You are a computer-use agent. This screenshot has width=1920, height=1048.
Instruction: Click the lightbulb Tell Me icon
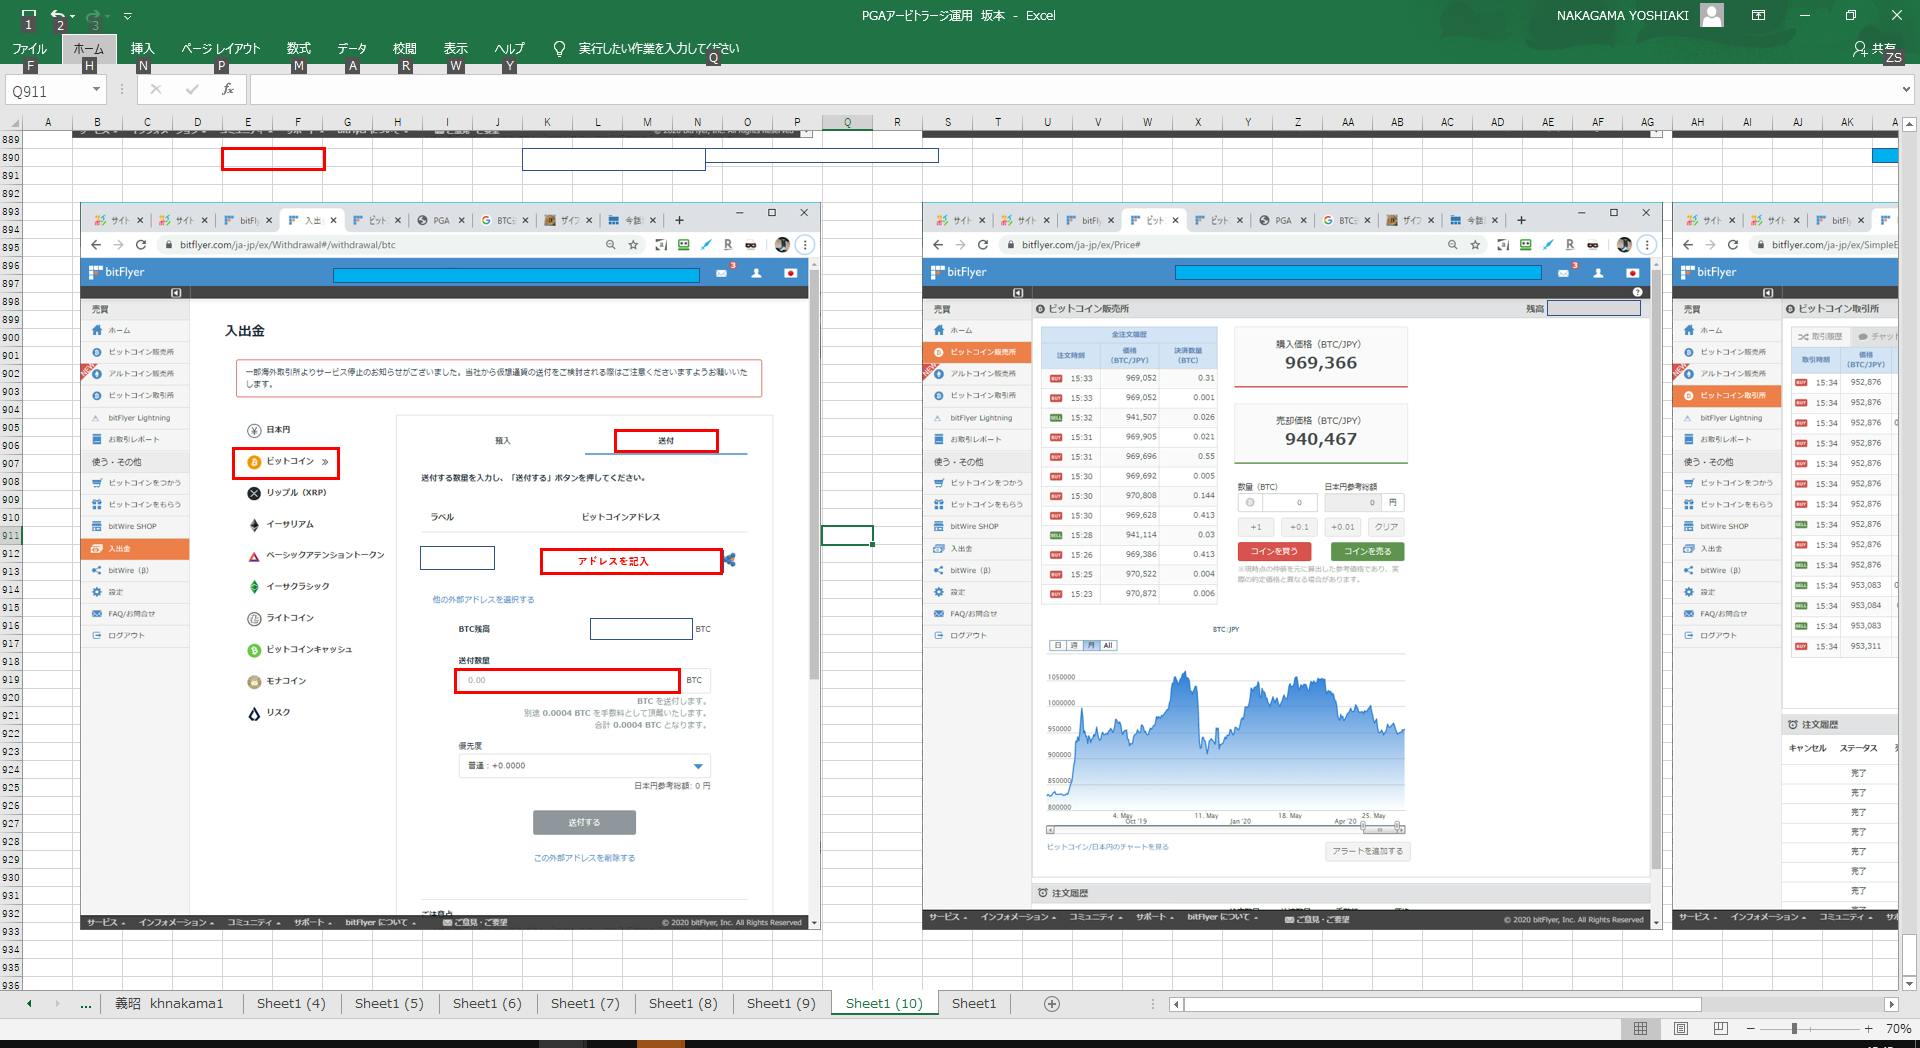coord(559,48)
